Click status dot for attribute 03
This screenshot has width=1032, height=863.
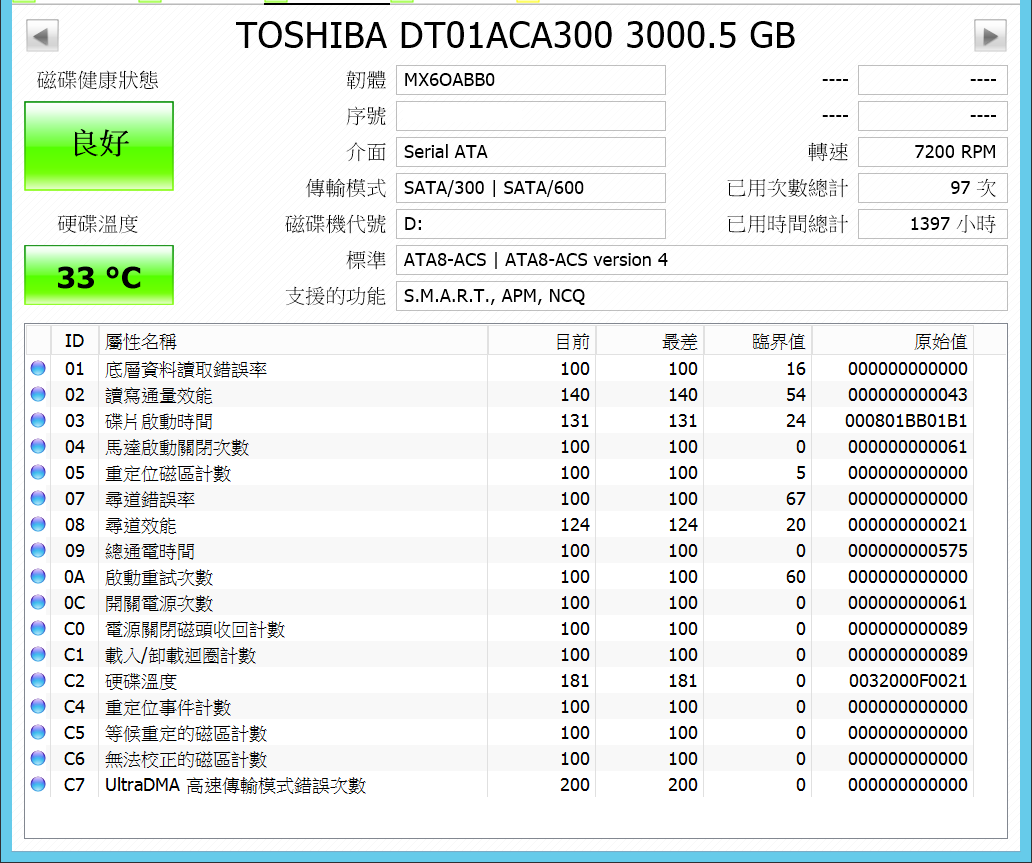point(38,420)
